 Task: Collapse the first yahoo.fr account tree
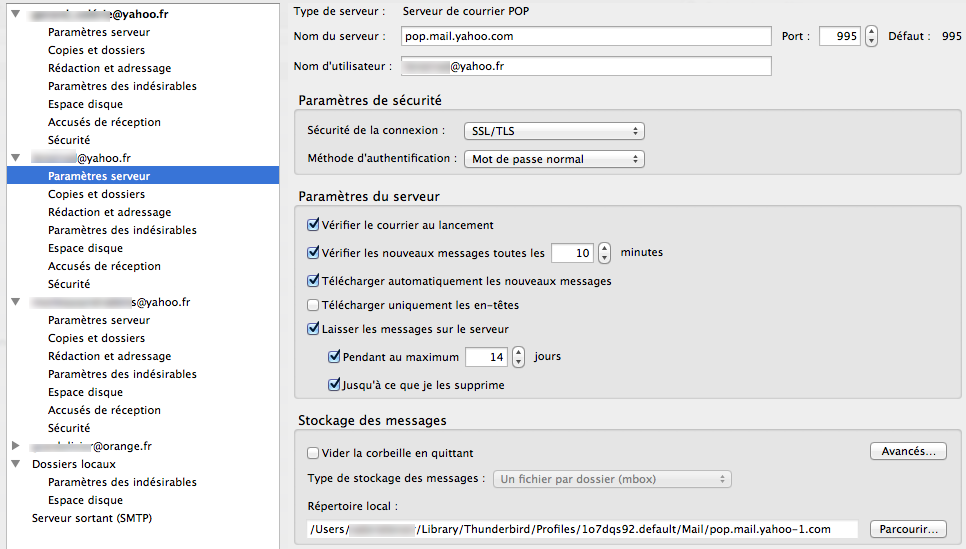(x=15, y=15)
